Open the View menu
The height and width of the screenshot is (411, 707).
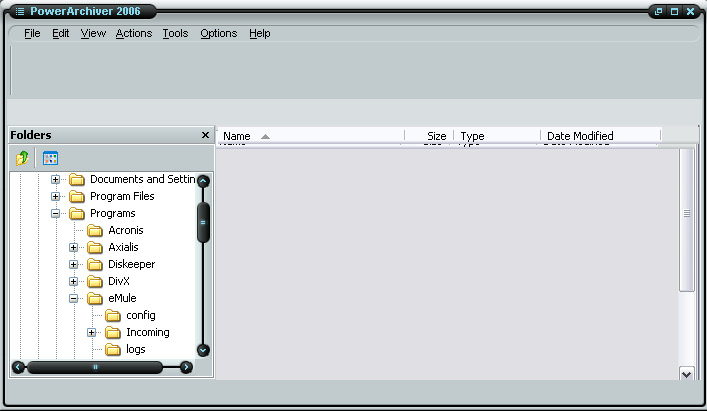[x=93, y=33]
